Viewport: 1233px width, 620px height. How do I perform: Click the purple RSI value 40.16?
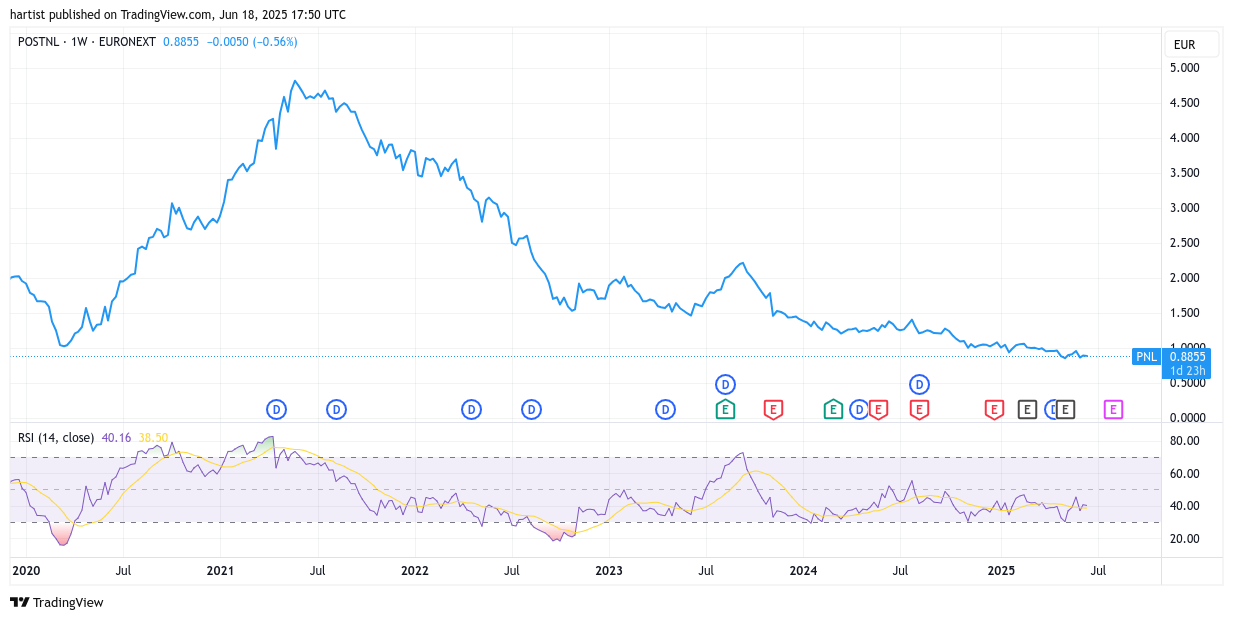117,437
